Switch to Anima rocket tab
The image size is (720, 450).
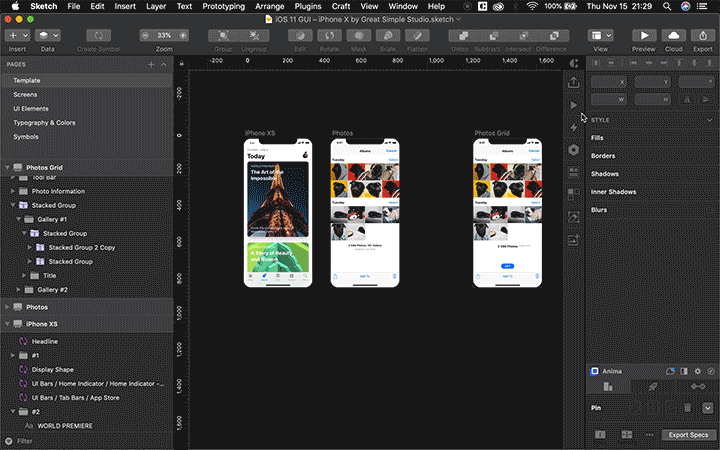(652, 387)
